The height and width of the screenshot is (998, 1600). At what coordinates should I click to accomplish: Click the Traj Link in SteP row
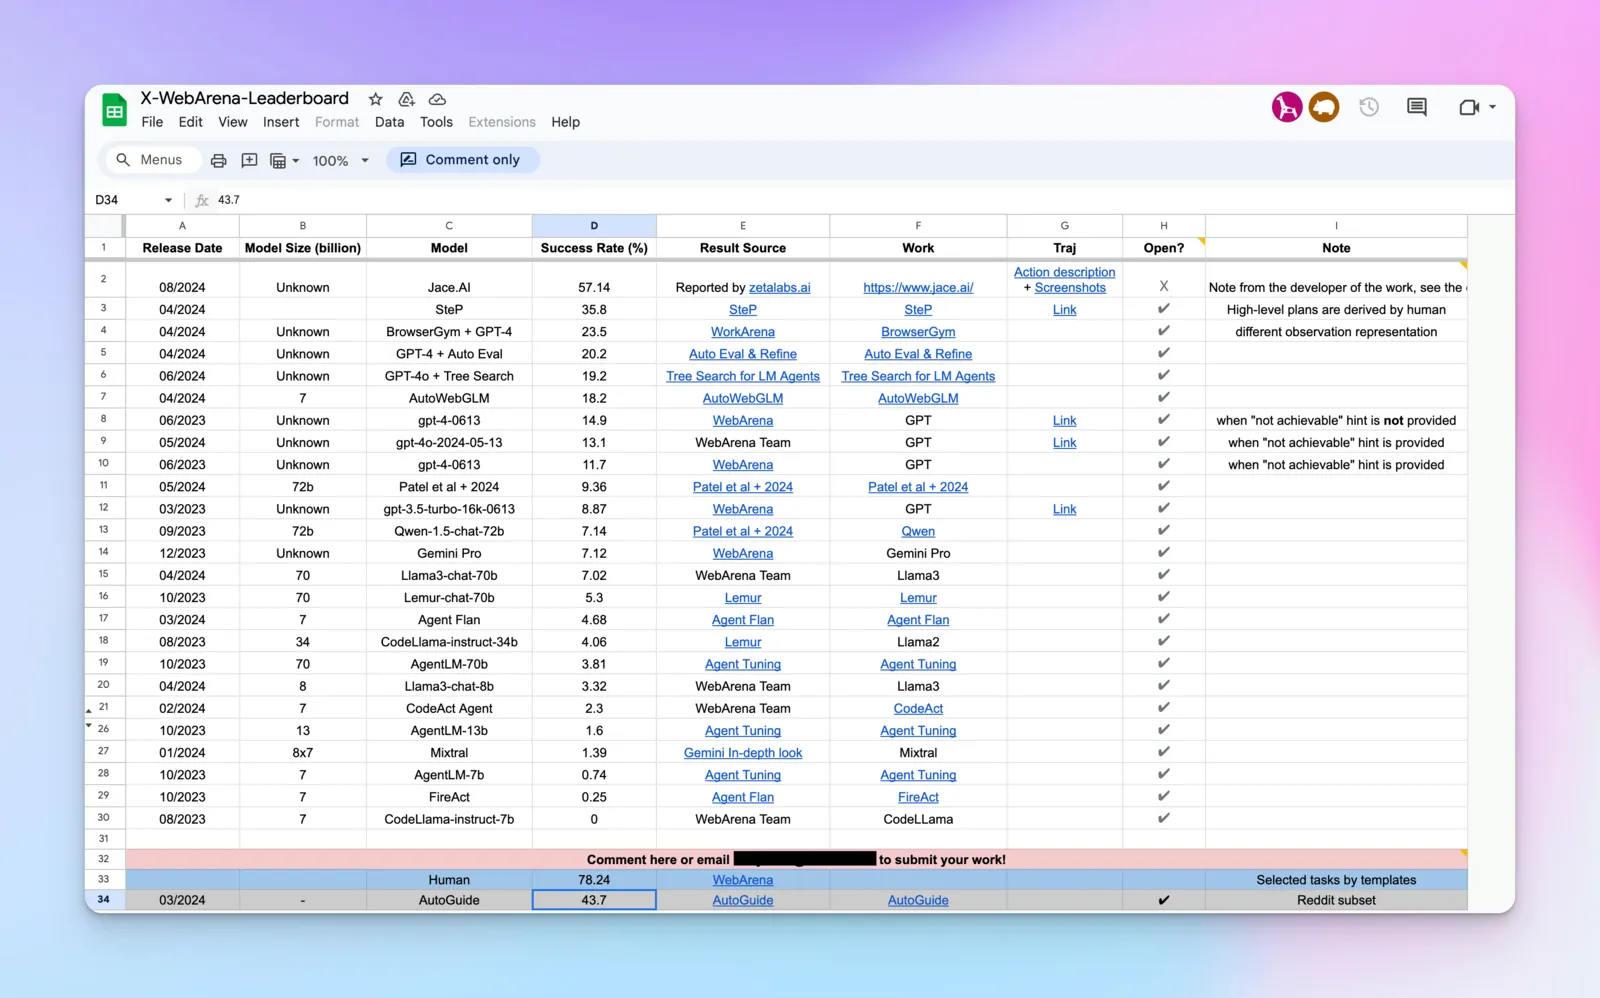coord(1064,310)
